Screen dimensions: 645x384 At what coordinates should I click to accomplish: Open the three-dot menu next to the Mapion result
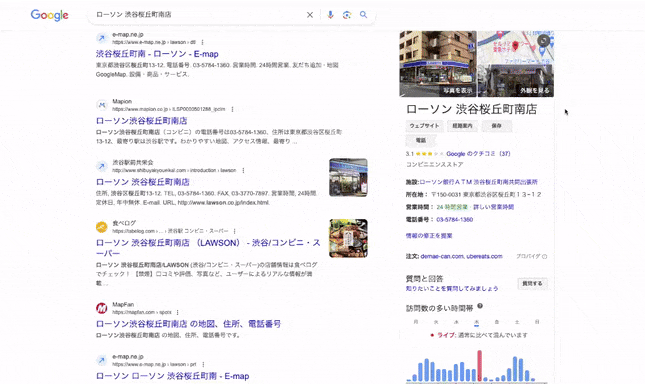coord(232,109)
